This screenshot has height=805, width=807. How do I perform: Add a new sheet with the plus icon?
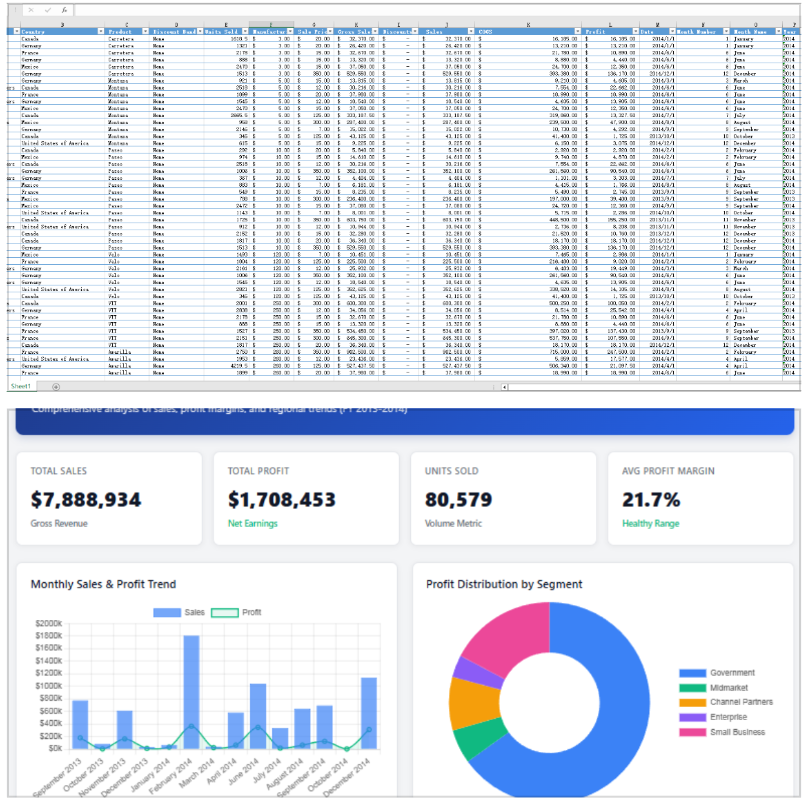(56, 387)
